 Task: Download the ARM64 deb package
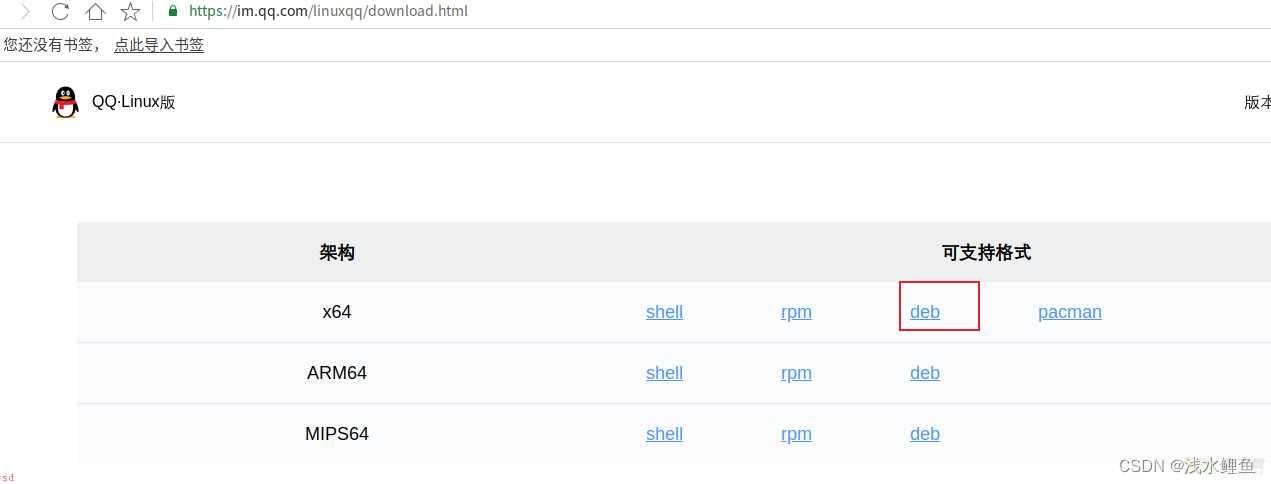[x=925, y=373]
